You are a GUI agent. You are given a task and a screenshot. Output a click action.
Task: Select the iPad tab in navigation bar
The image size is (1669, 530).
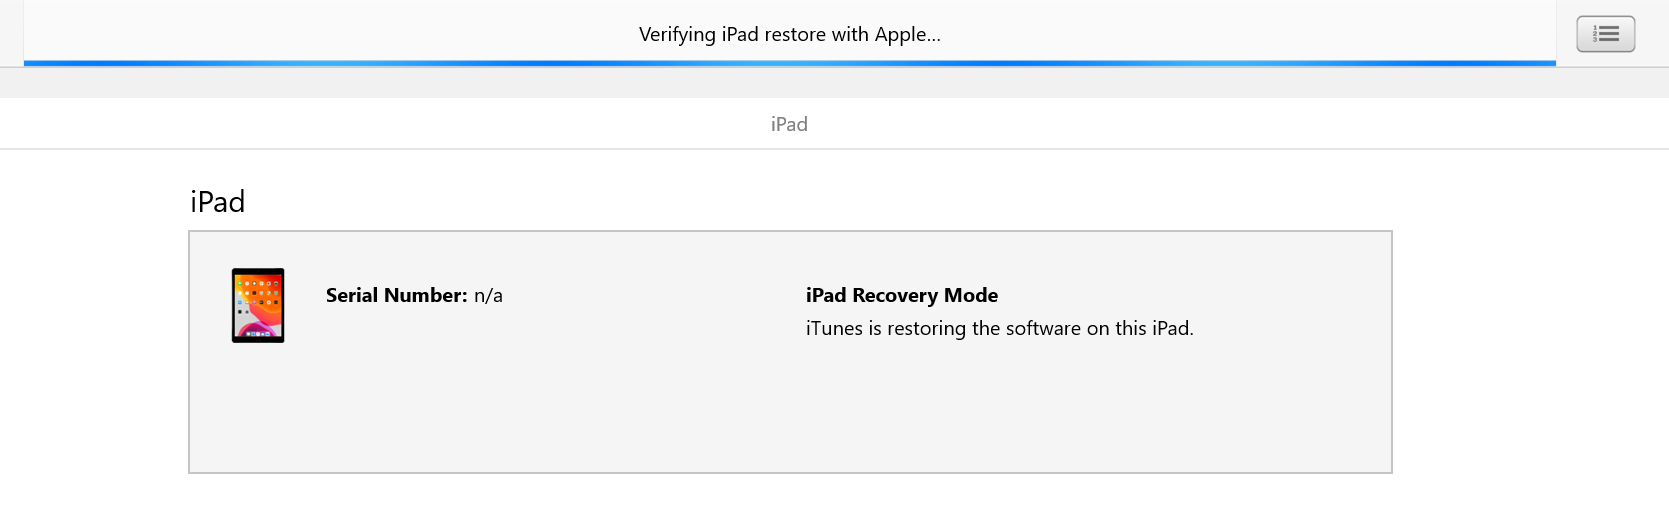[x=789, y=124]
